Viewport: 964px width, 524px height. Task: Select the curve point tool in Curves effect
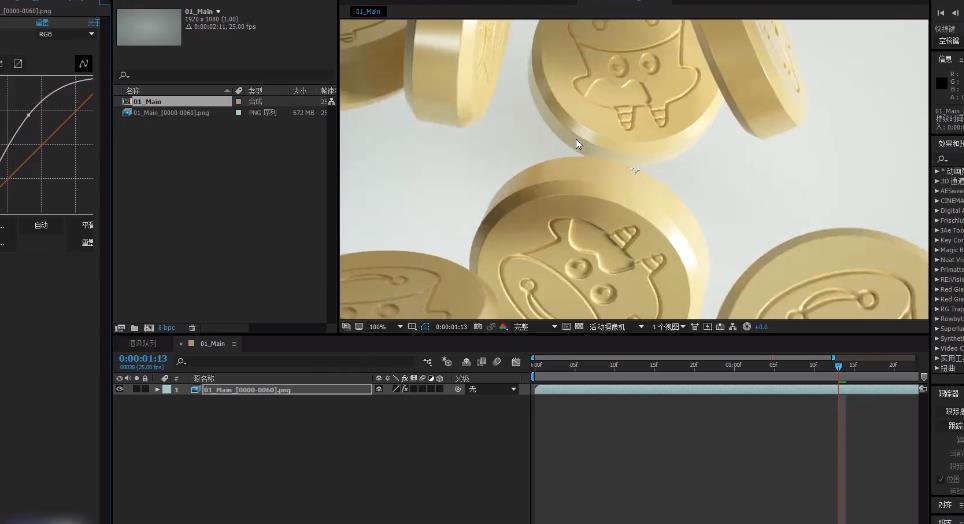tap(83, 63)
